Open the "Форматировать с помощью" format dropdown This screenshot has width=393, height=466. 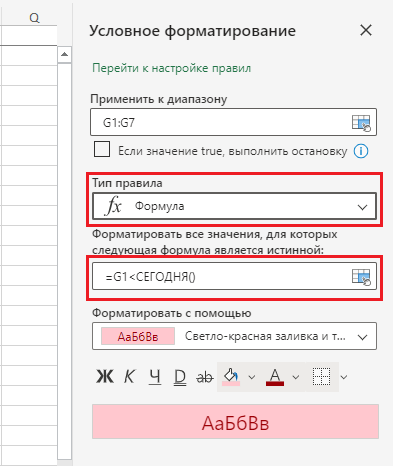click(x=234, y=336)
